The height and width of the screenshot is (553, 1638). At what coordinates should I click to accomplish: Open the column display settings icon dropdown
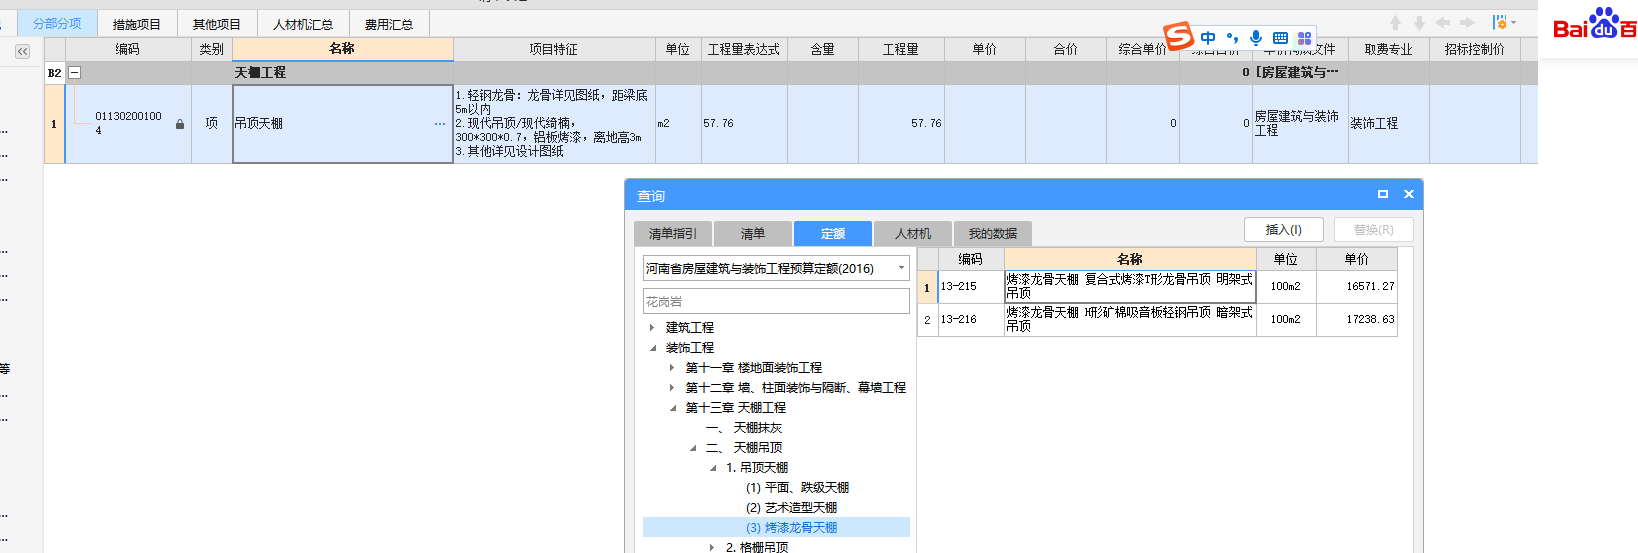1504,23
